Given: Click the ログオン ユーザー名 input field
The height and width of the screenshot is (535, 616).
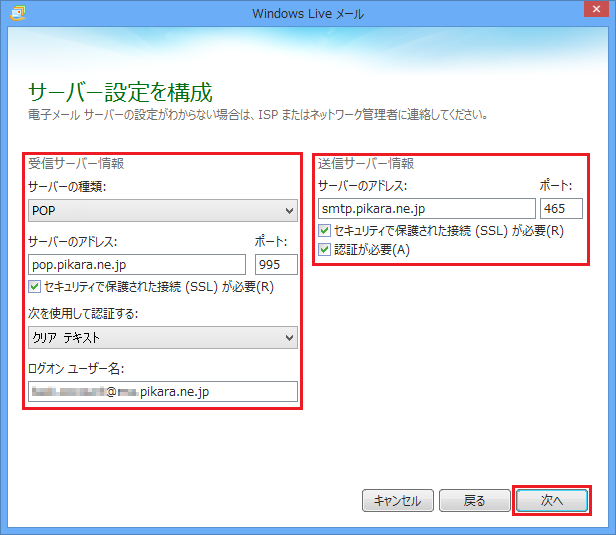Looking at the screenshot, I should (163, 392).
